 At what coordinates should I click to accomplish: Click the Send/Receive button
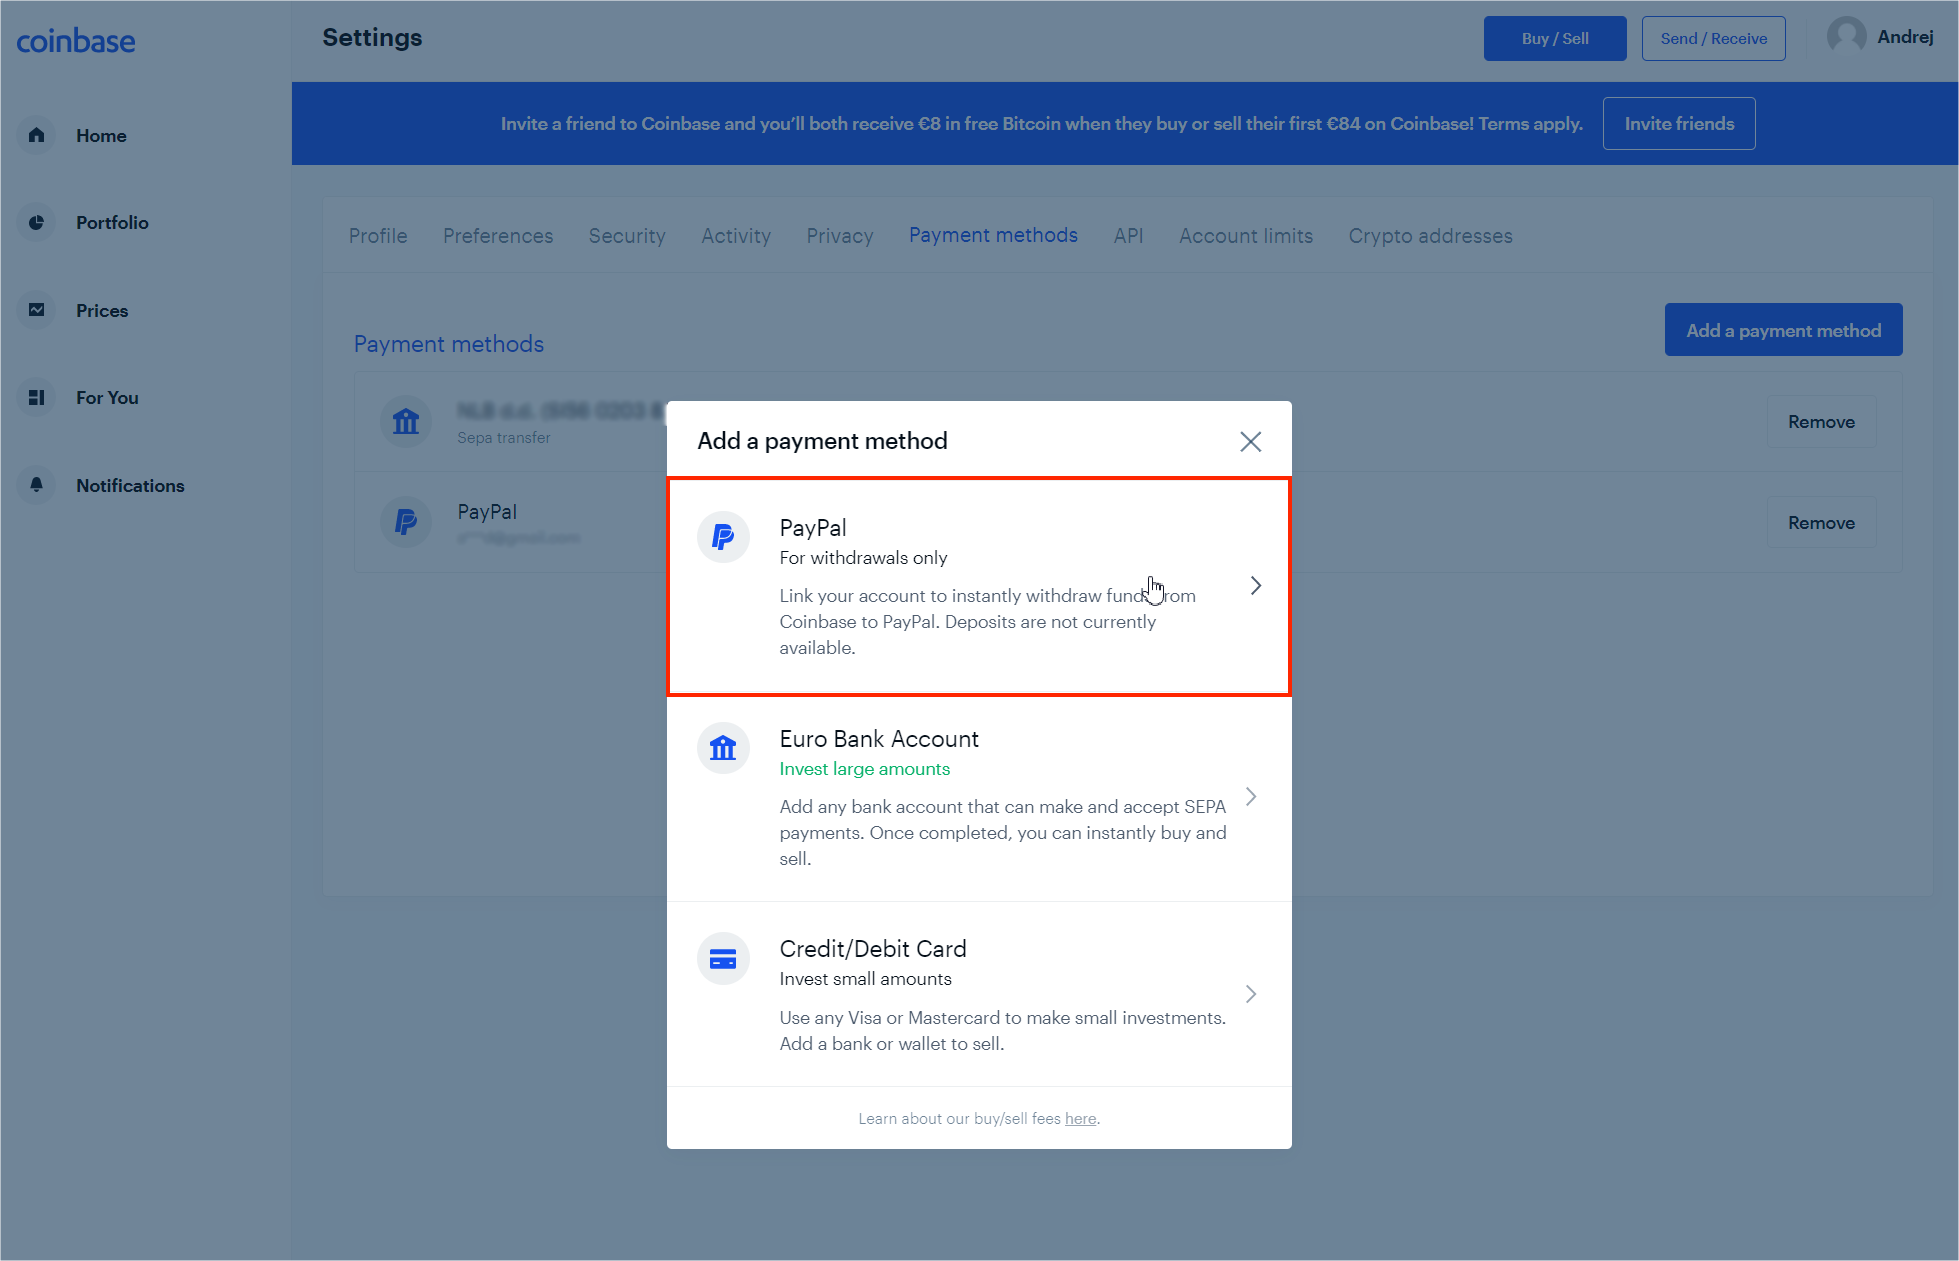coord(1711,39)
